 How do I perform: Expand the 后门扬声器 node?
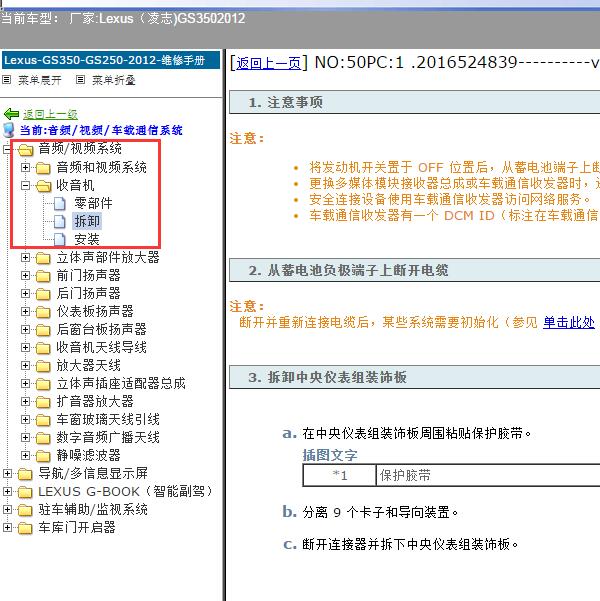point(25,293)
